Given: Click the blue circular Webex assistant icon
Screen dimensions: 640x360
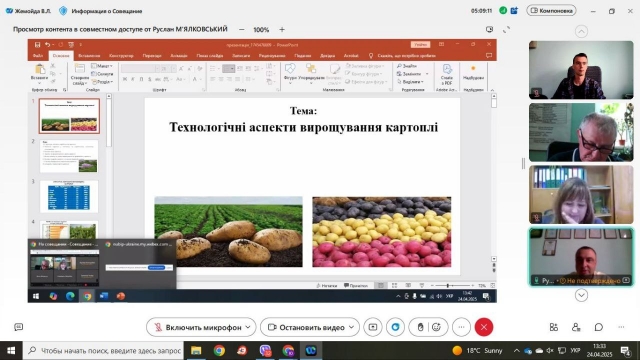Looking at the screenshot, I should coord(395,327).
